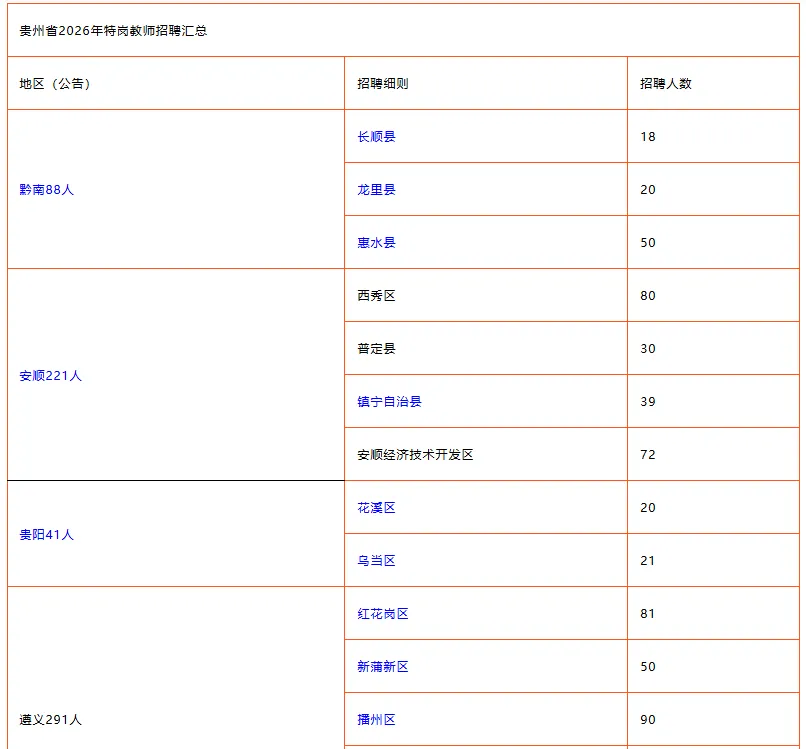Open the 镇宁自治县 recruitment details link
This screenshot has width=806, height=749.
[x=389, y=401]
